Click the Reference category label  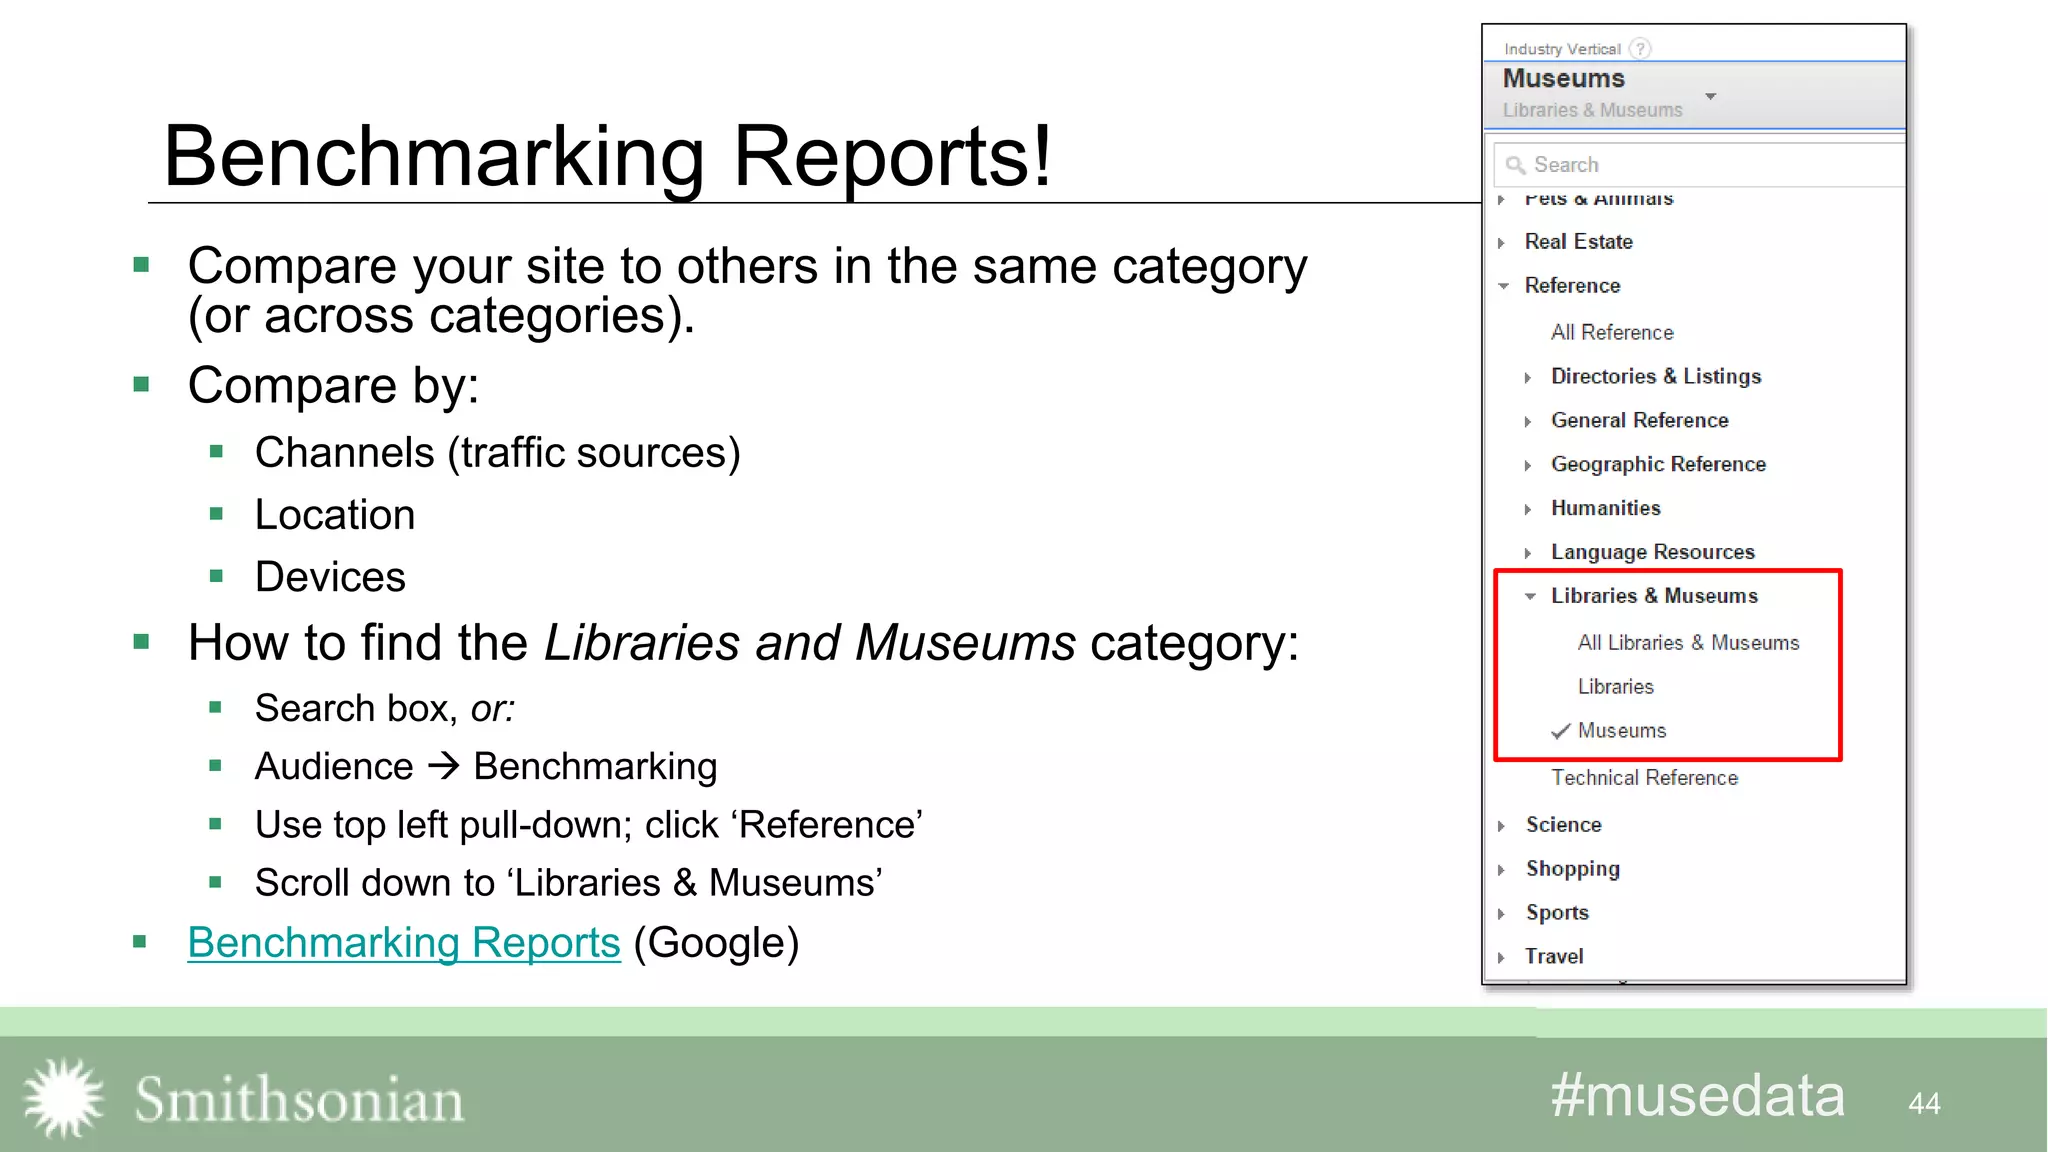click(1572, 285)
